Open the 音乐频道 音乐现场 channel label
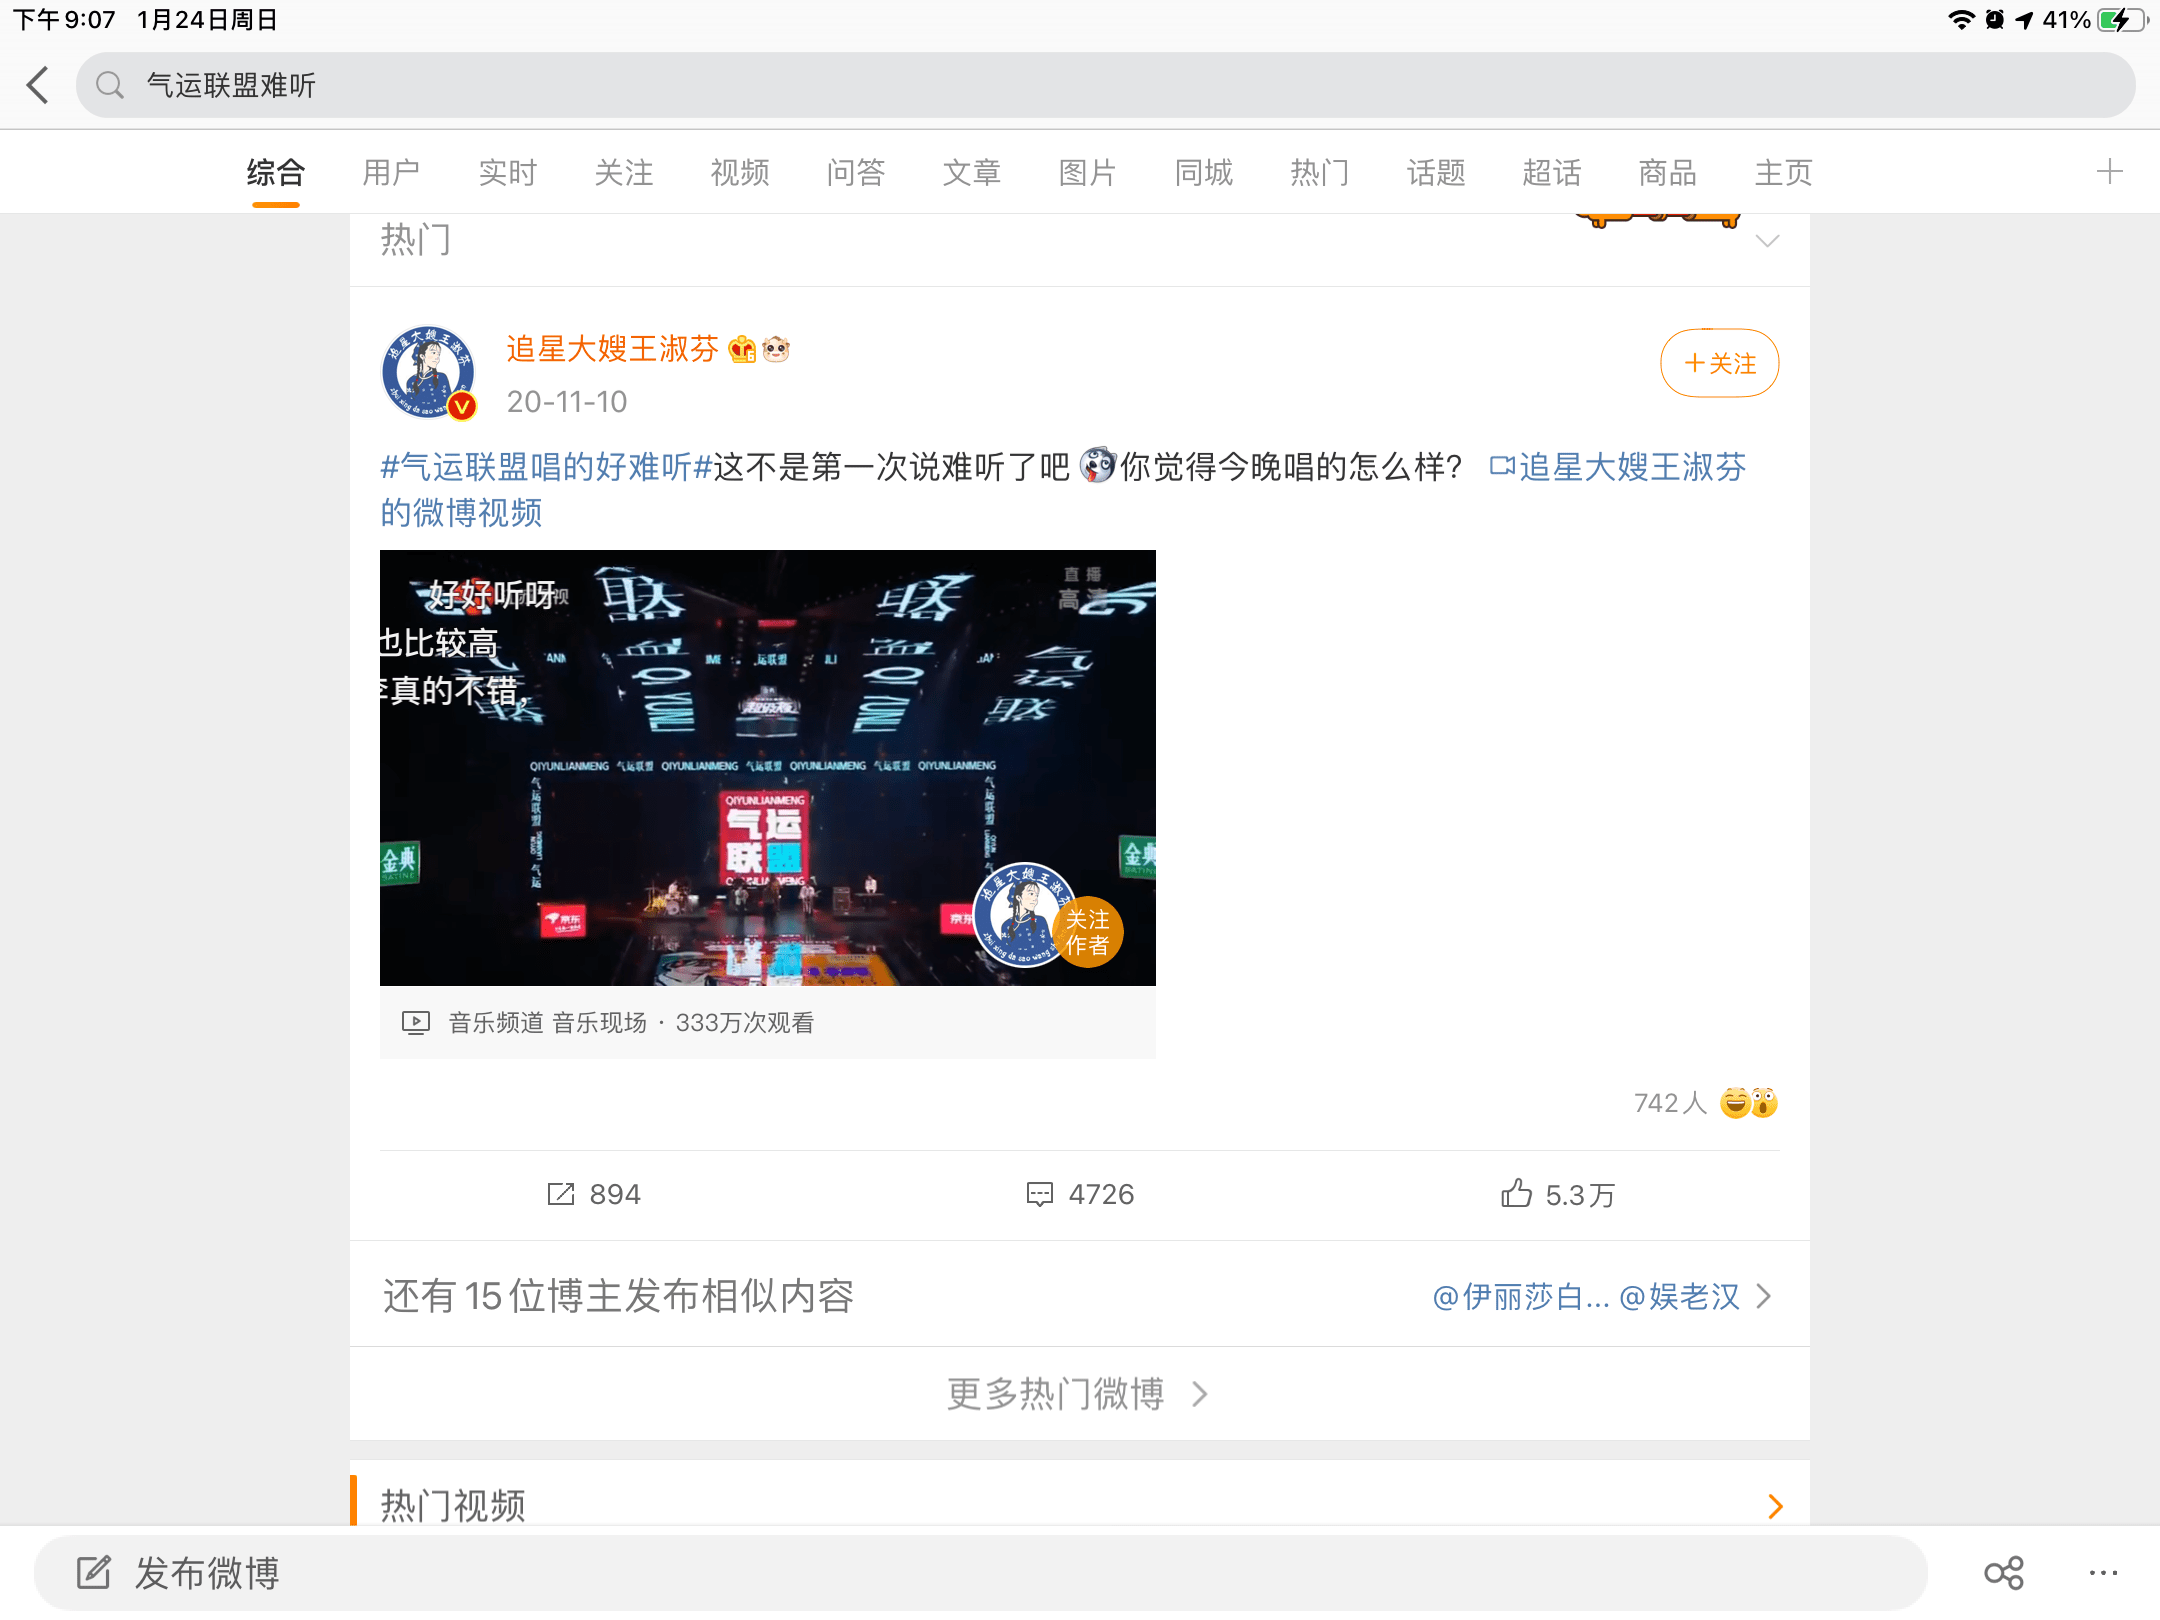 pos(547,1023)
